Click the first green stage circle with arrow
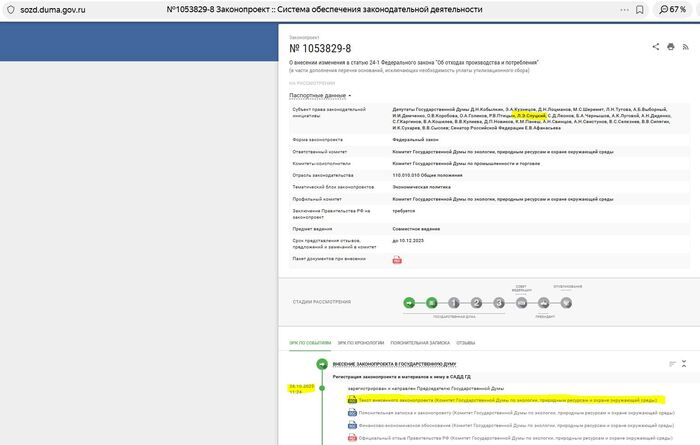The width and height of the screenshot is (700, 445). 408,302
